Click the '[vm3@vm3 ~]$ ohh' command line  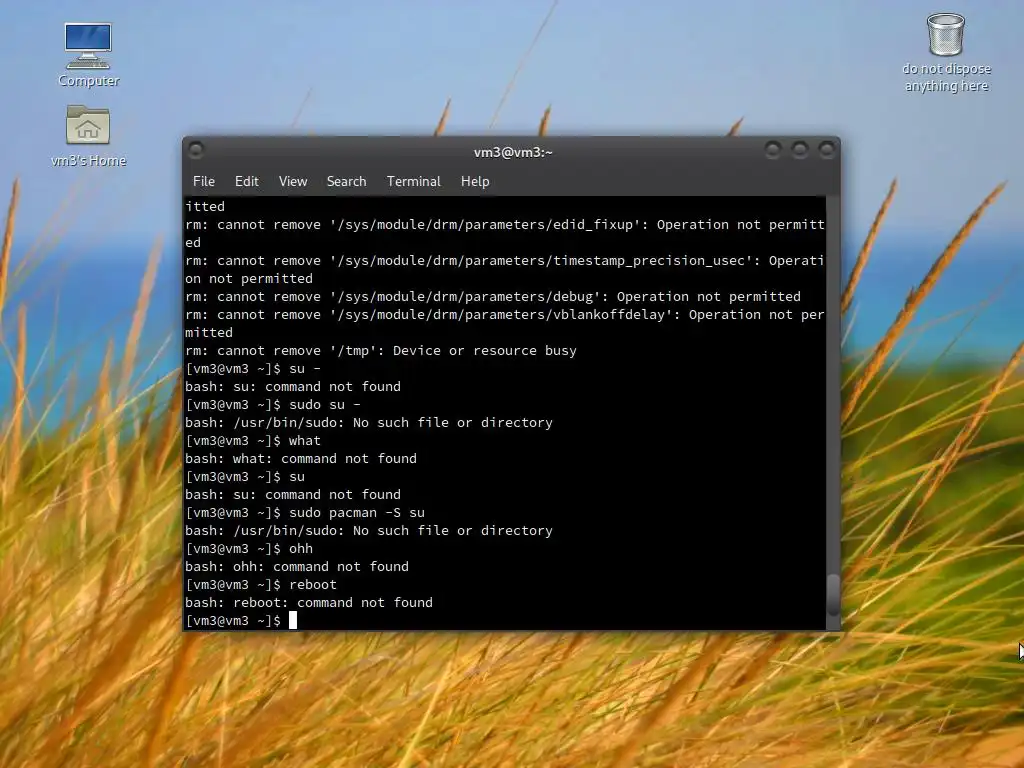249,549
